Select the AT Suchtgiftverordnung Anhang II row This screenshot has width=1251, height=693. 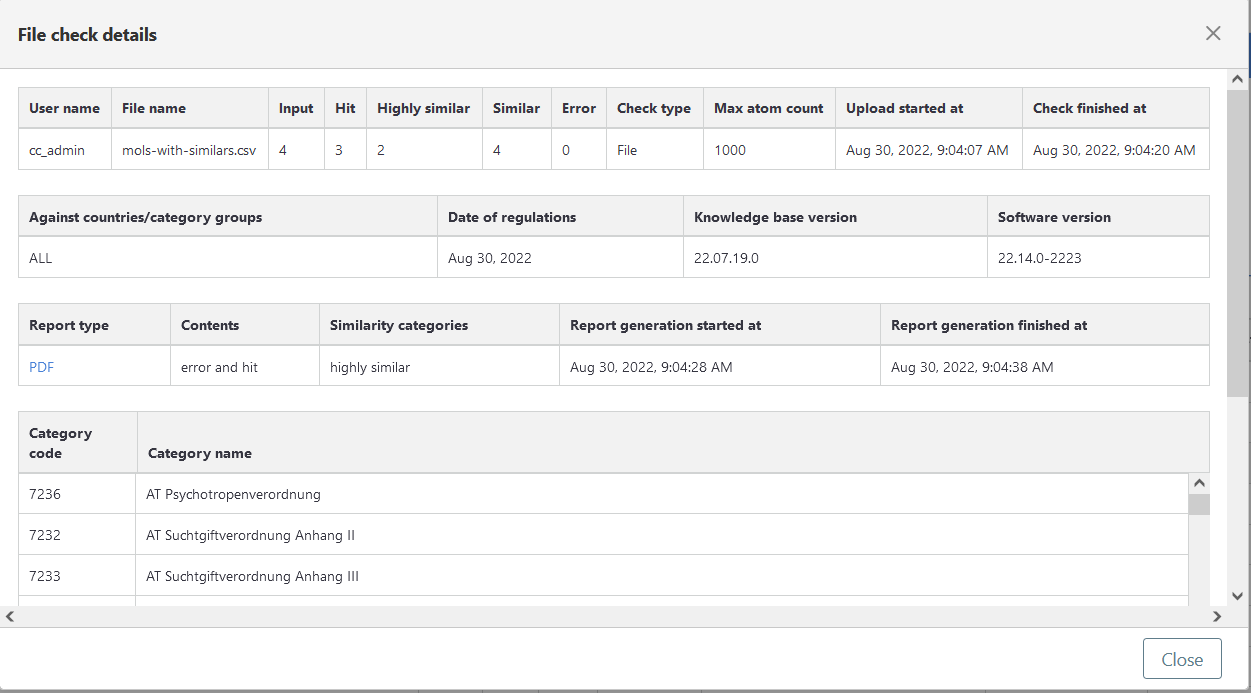click(x=250, y=535)
